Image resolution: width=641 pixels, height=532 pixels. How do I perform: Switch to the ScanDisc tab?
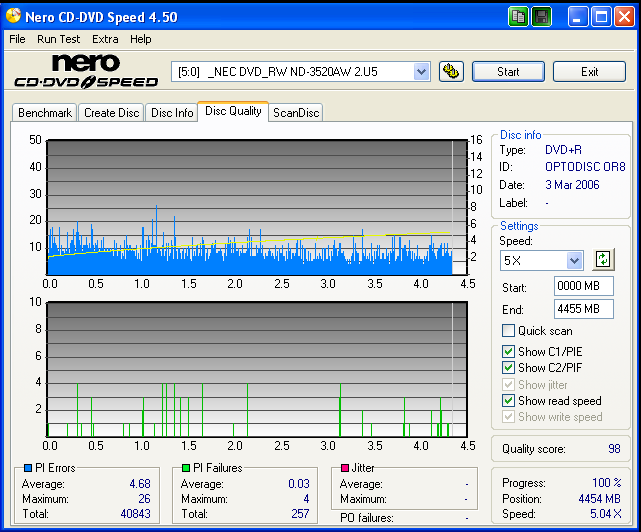pyautogui.click(x=296, y=112)
